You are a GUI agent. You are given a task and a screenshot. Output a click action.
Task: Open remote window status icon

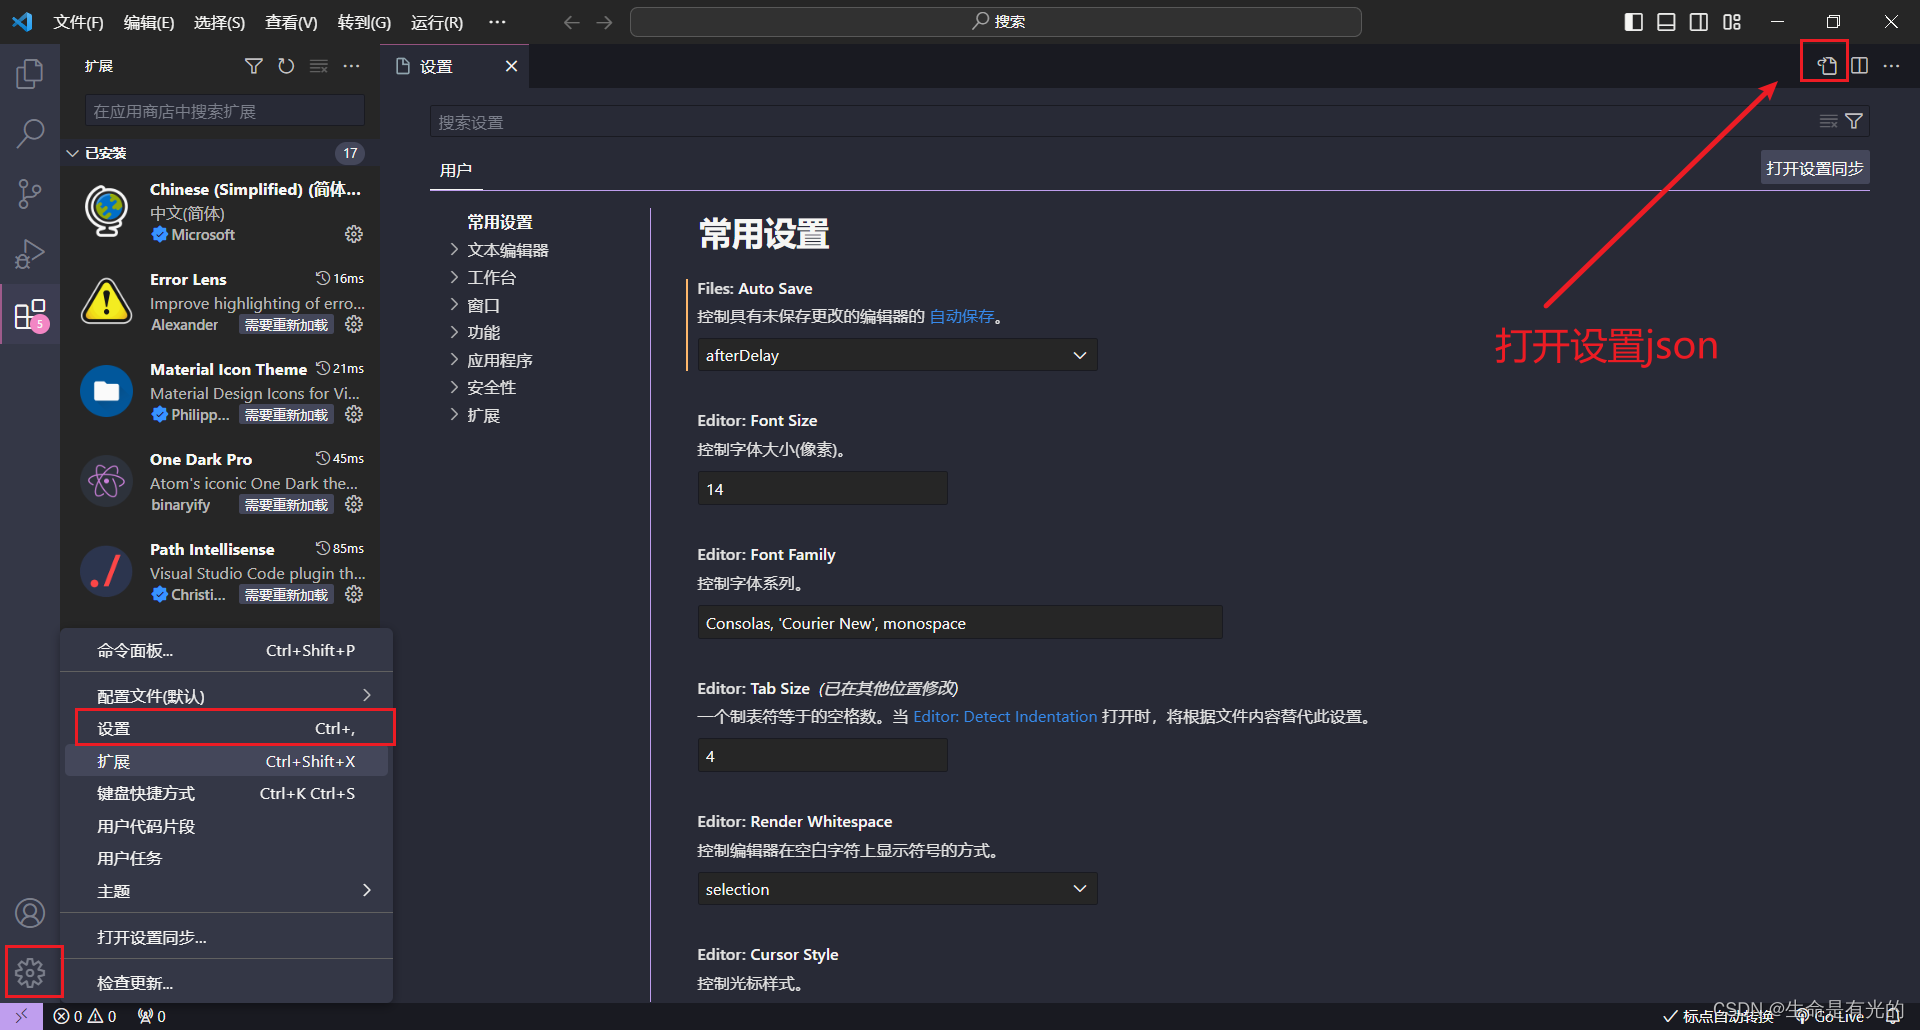click(21, 1016)
